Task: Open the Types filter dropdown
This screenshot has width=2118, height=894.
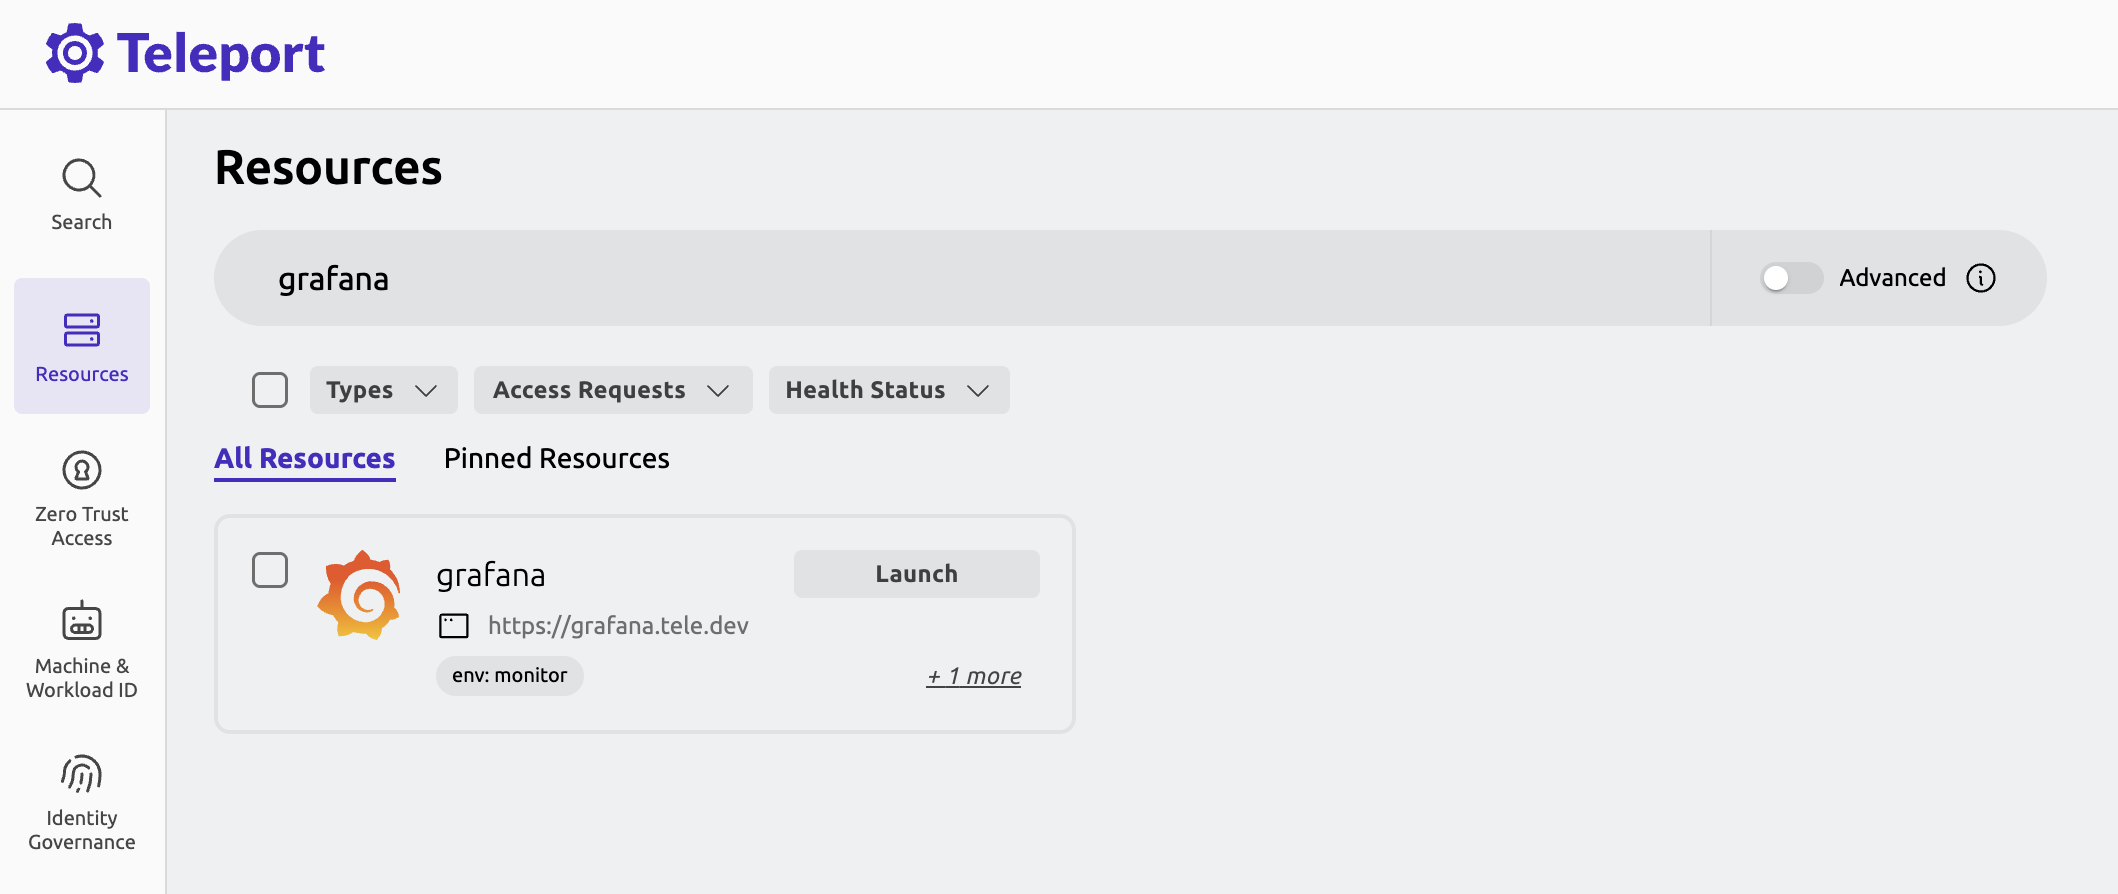Action: click(383, 390)
